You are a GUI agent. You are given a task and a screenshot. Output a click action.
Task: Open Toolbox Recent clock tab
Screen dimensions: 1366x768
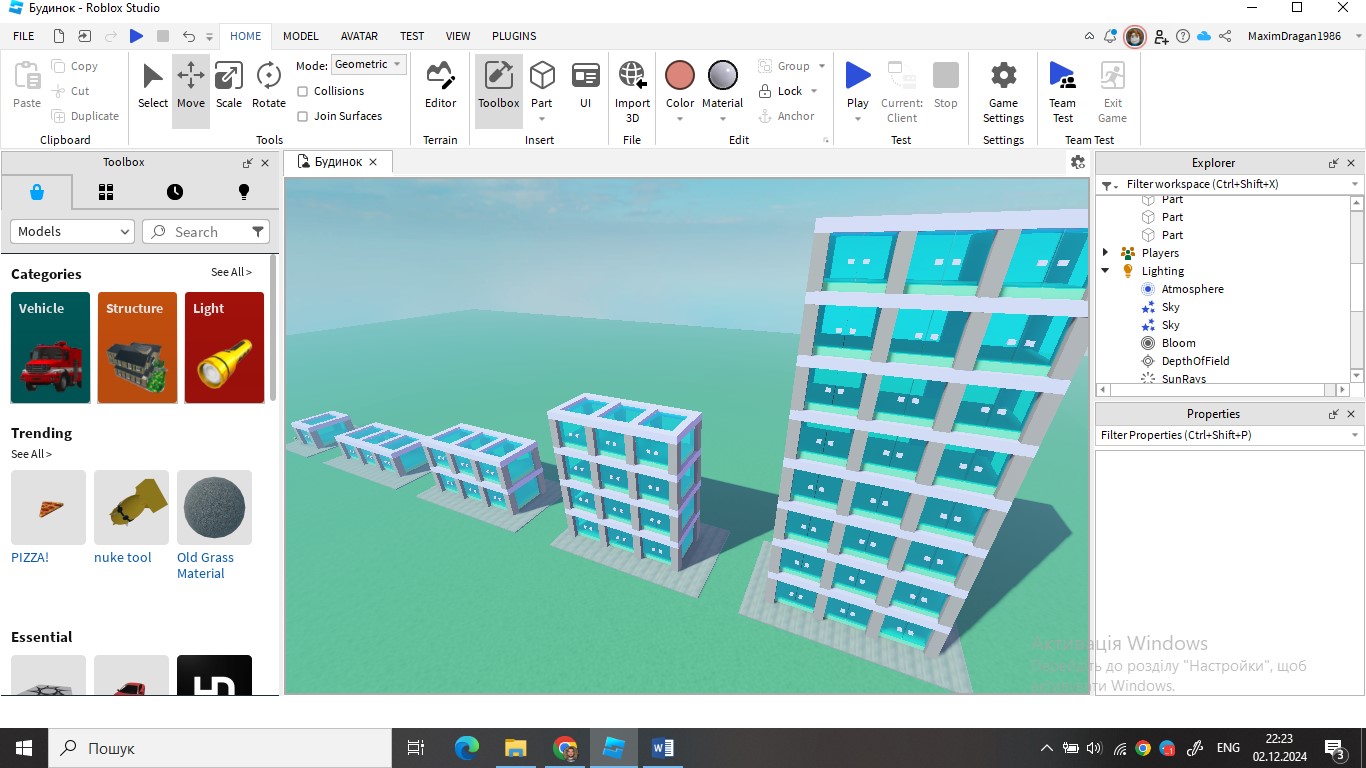tap(175, 192)
